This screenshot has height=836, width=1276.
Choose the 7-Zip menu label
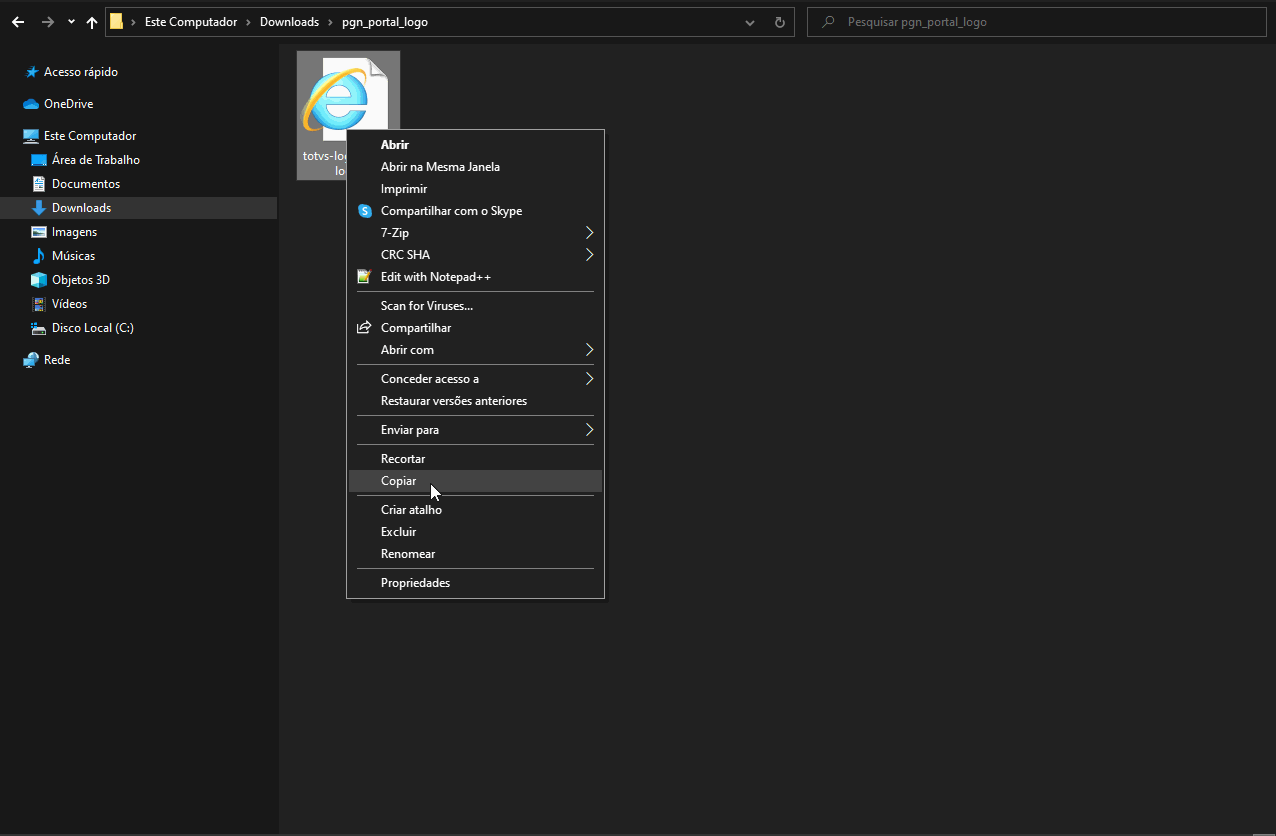click(x=395, y=233)
